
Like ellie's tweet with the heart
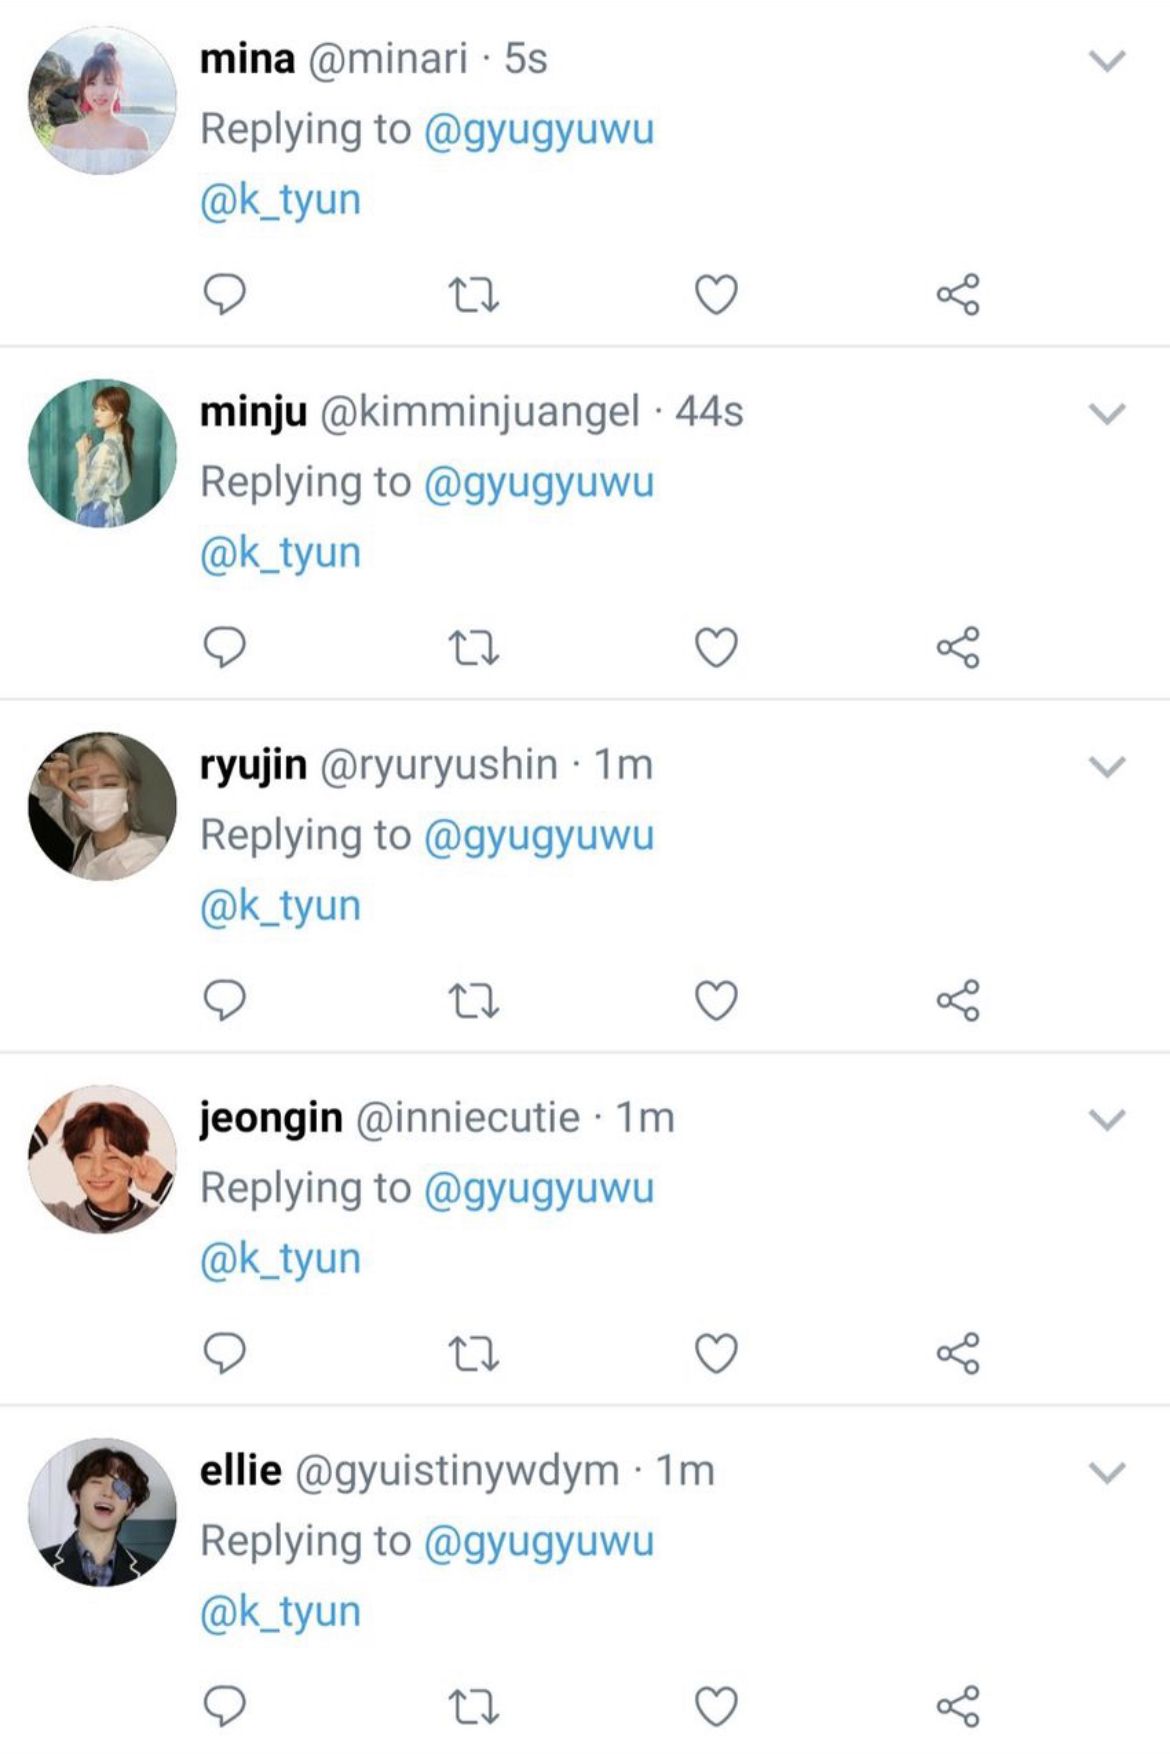coord(716,1707)
